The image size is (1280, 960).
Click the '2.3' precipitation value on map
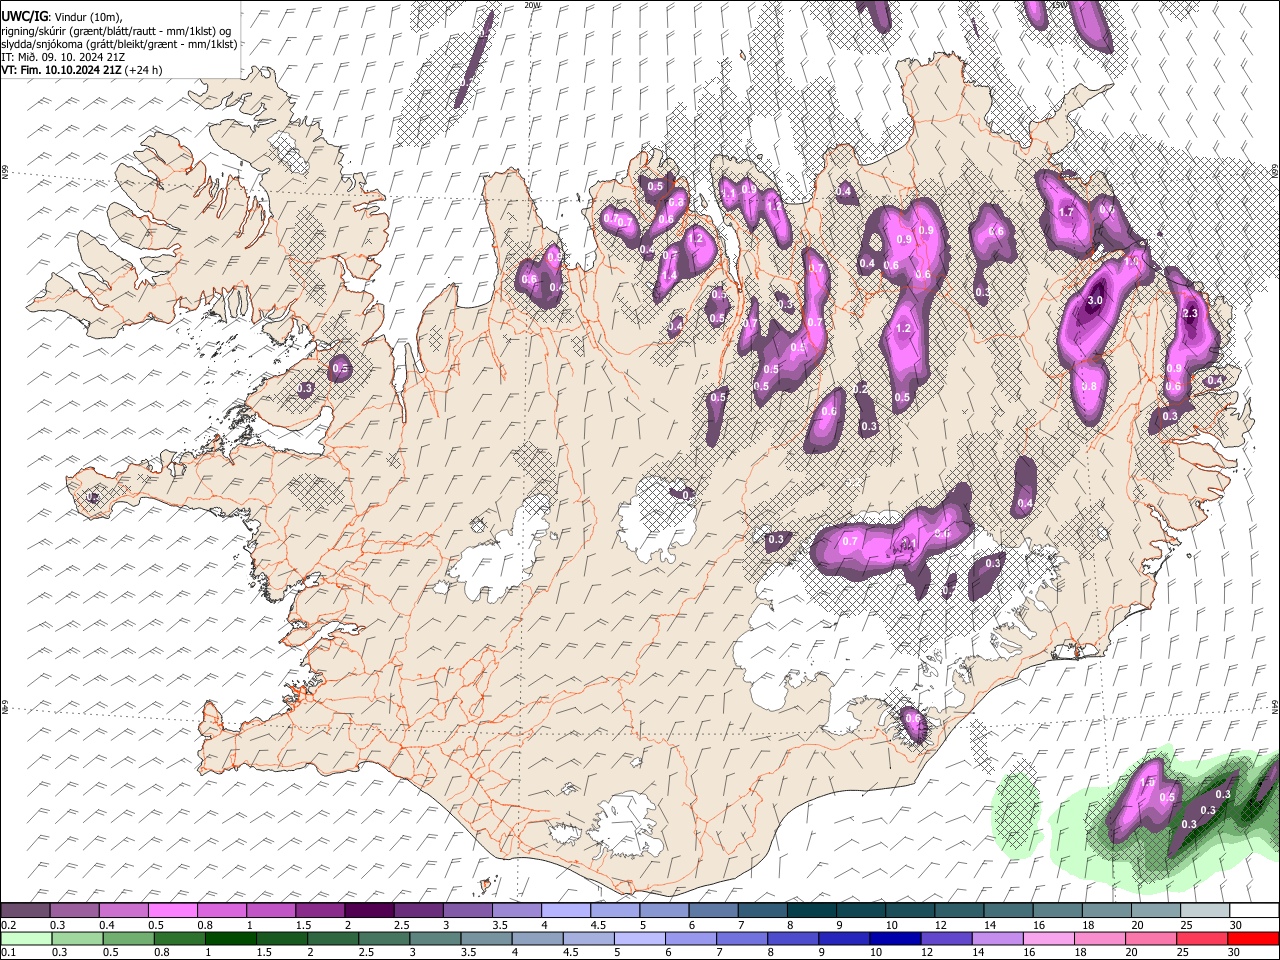point(1190,313)
